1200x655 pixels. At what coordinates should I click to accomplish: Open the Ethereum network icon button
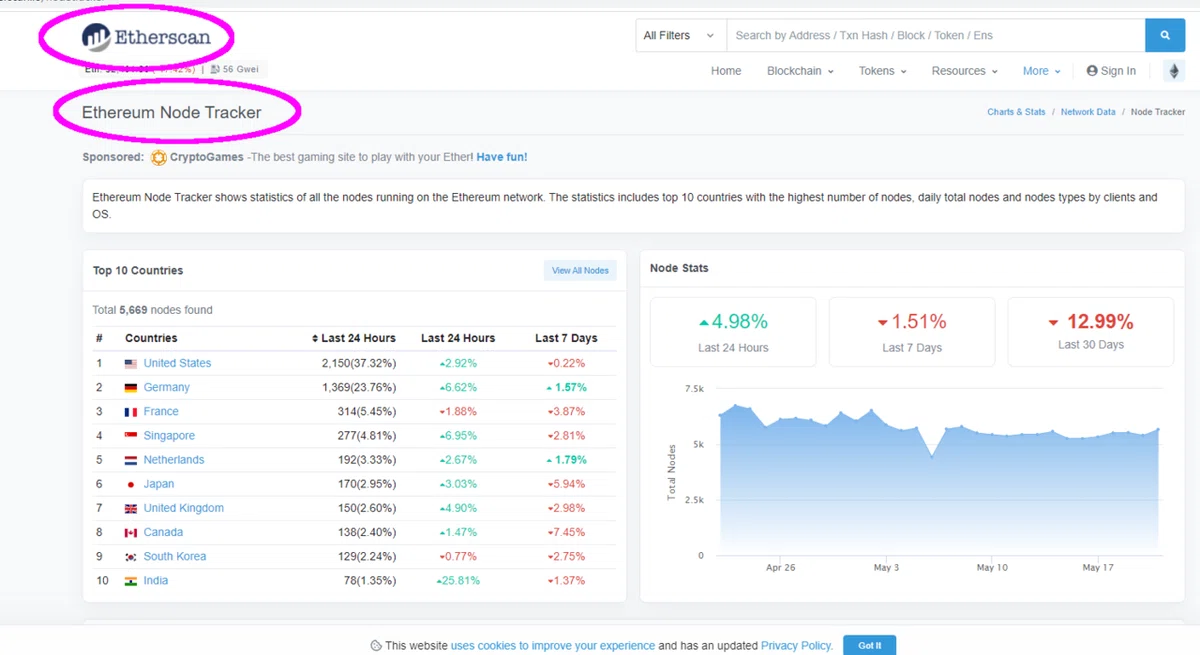click(1174, 71)
